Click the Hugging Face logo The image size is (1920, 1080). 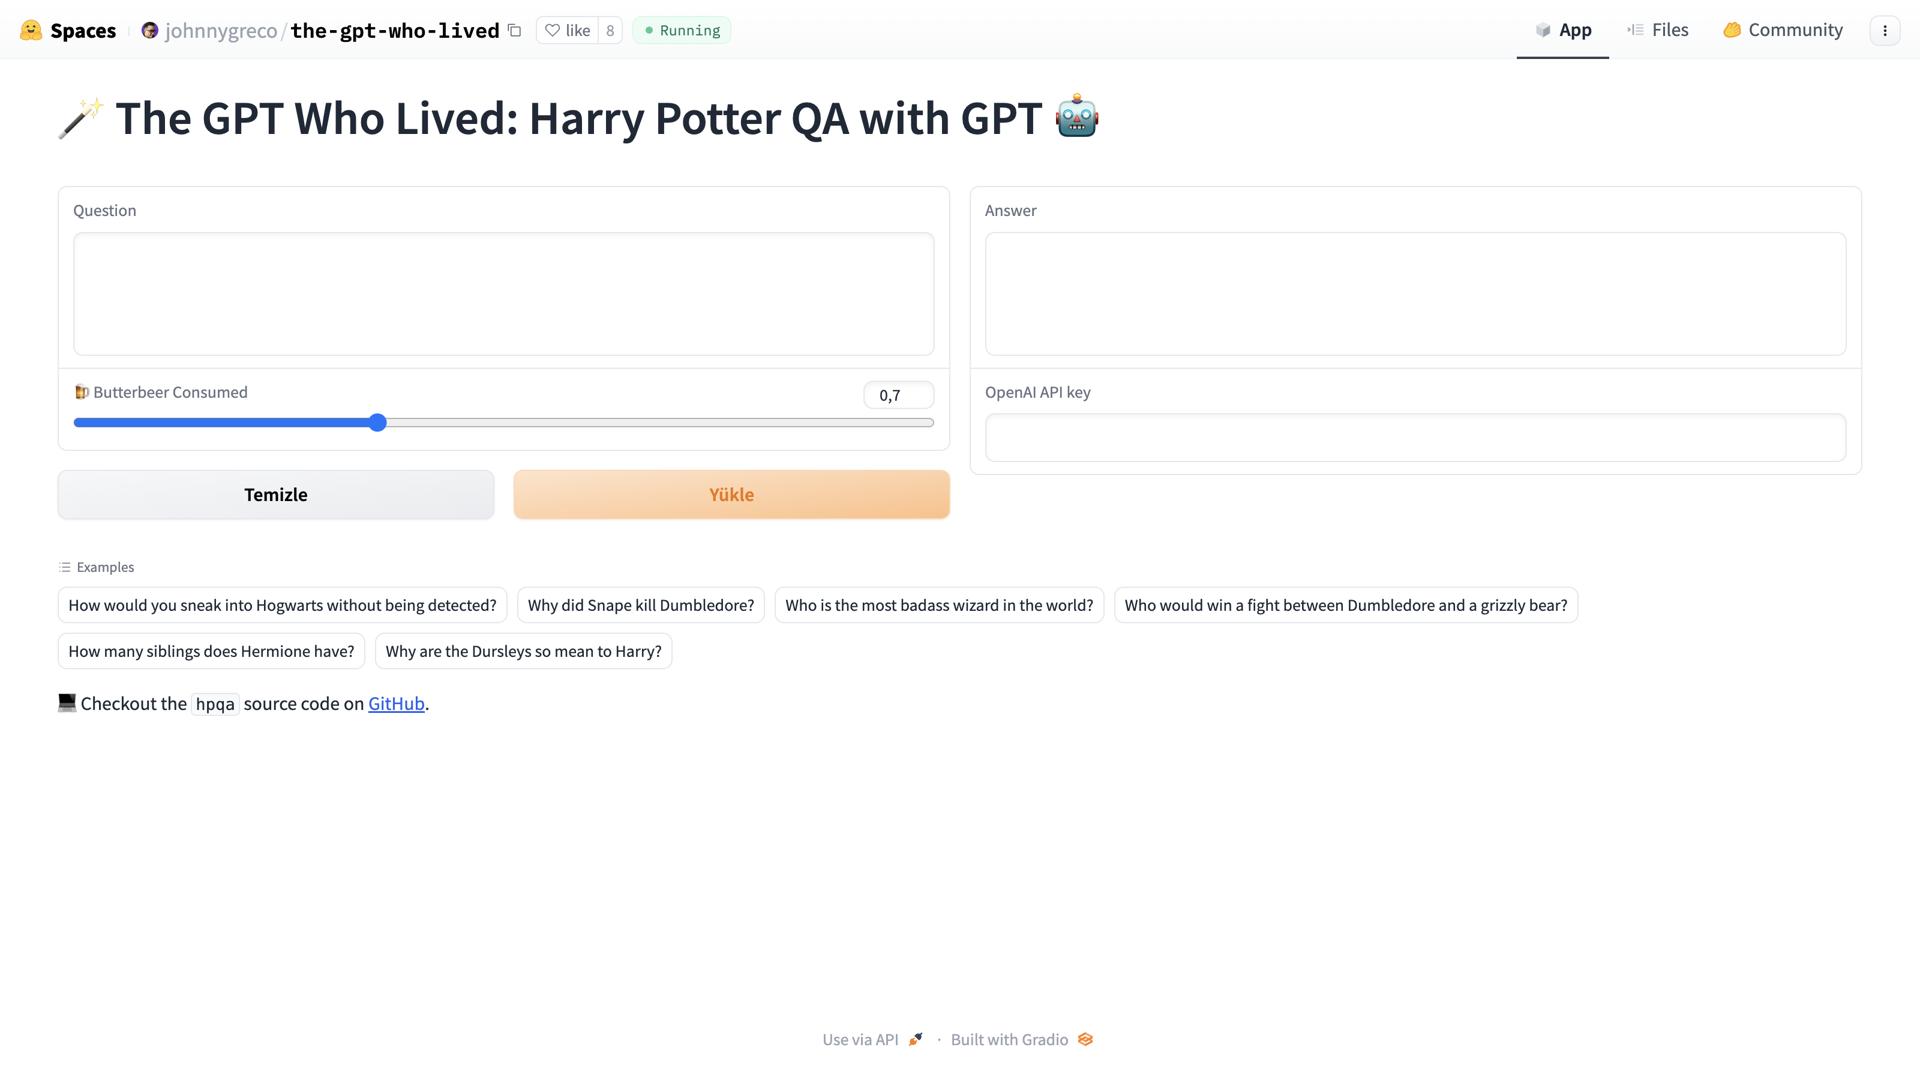click(x=31, y=29)
